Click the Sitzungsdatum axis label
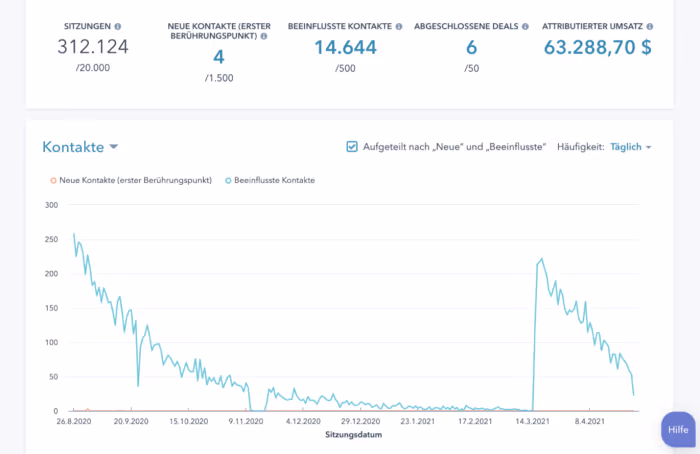The height and width of the screenshot is (454, 700). (x=354, y=434)
